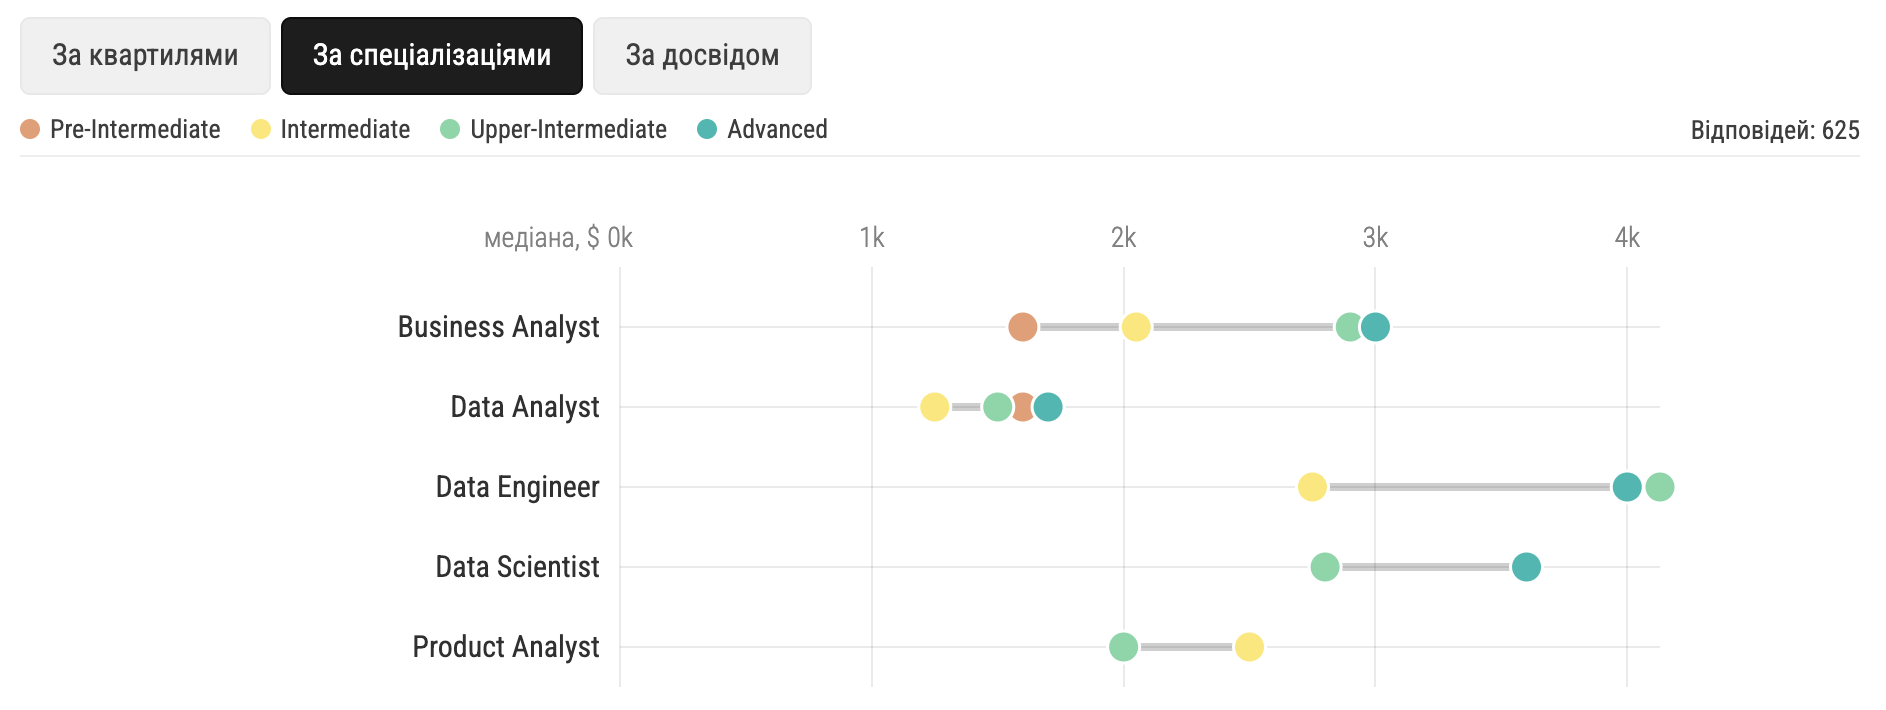The height and width of the screenshot is (710, 1886).
Task: Click the teal Advanced dot for Data Analyst
Action: 1048,407
